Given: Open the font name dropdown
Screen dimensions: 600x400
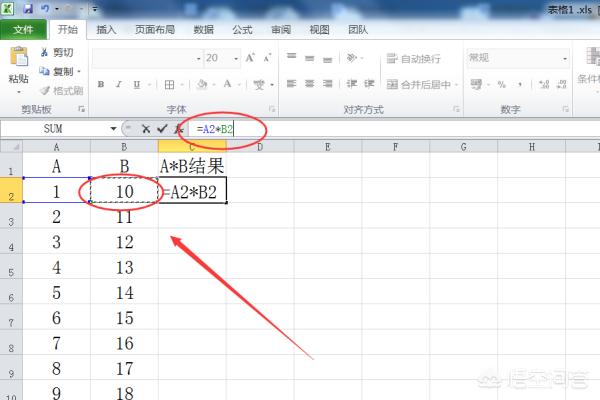Looking at the screenshot, I should tap(199, 59).
